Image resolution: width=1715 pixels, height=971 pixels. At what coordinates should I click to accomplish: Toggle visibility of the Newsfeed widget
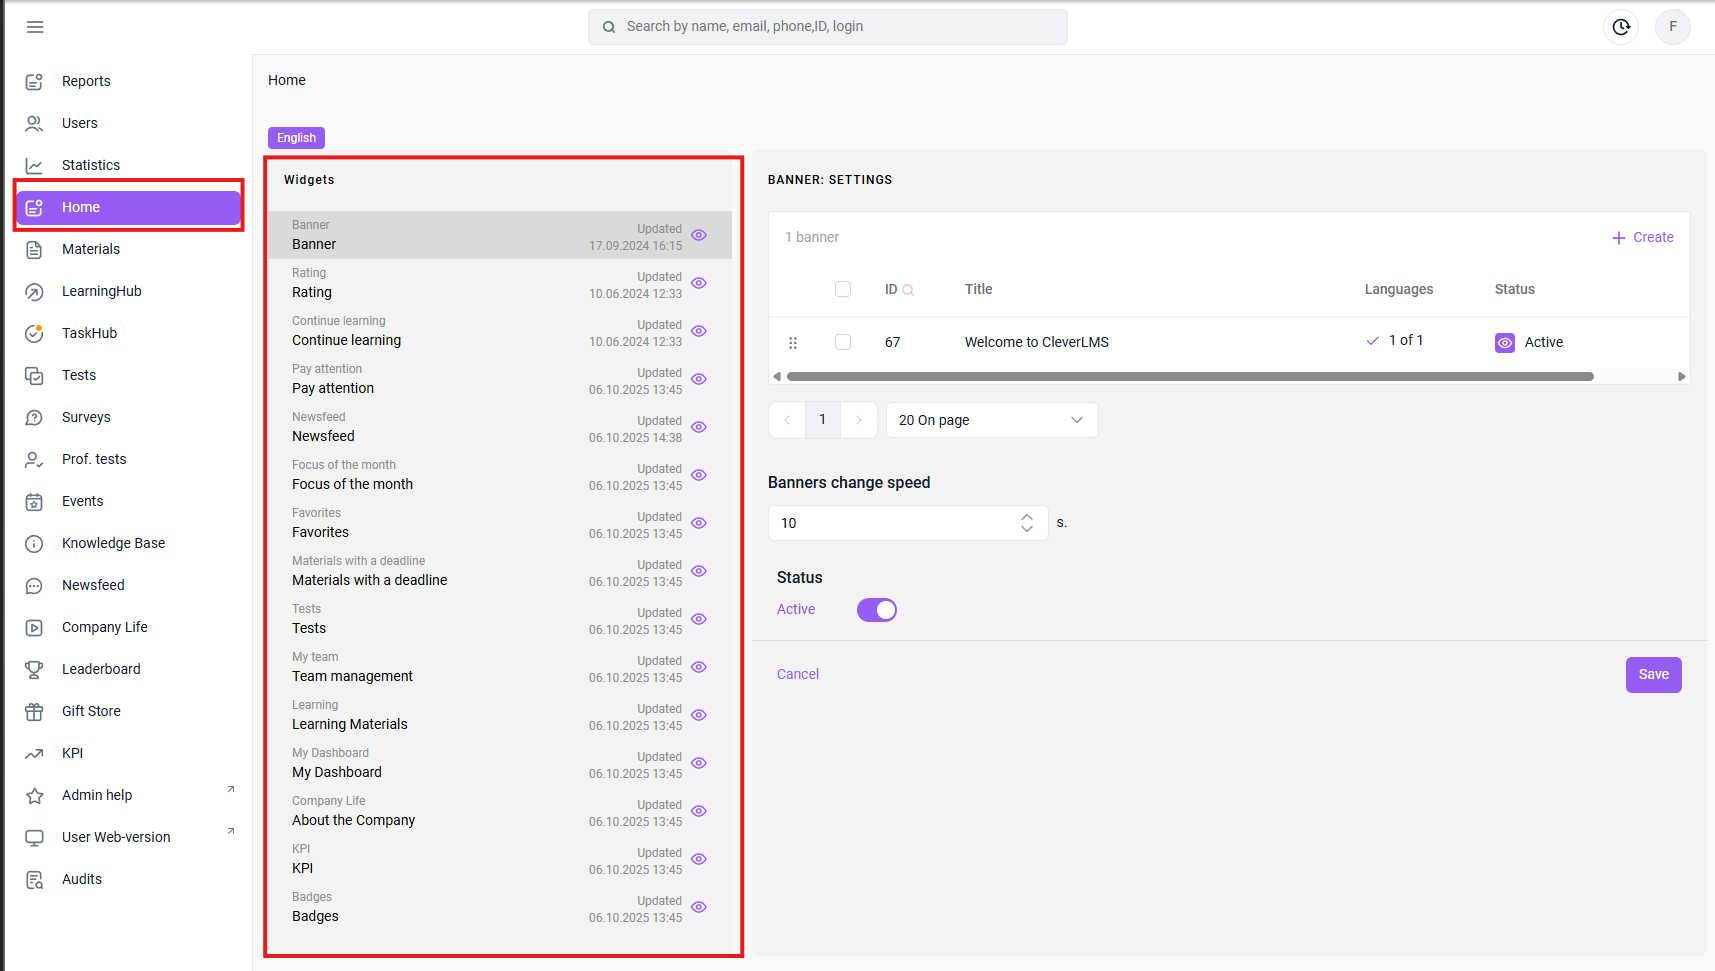pos(699,427)
